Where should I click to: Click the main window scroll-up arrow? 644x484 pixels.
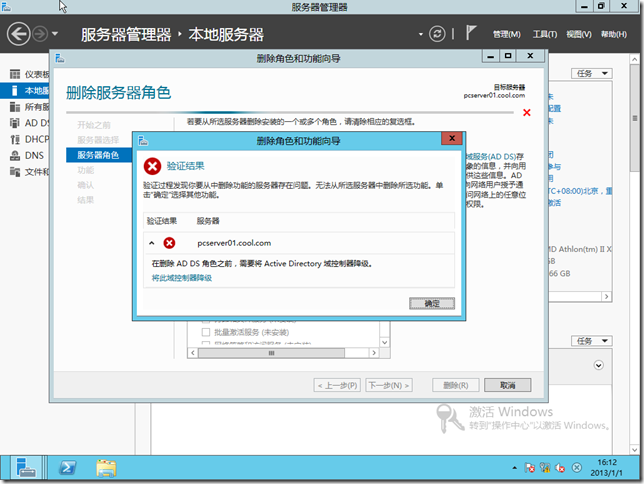[x=635, y=59]
